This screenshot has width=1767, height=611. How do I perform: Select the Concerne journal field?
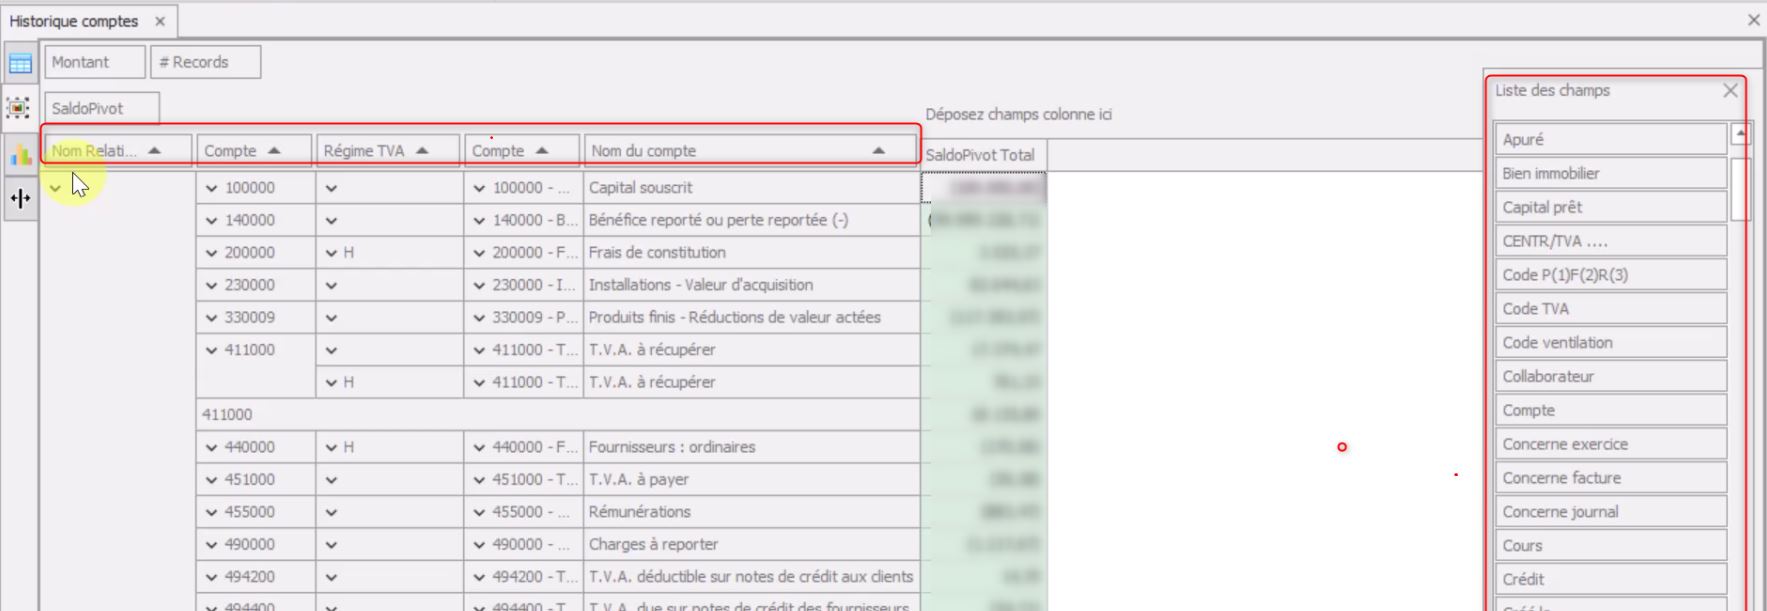click(1611, 512)
